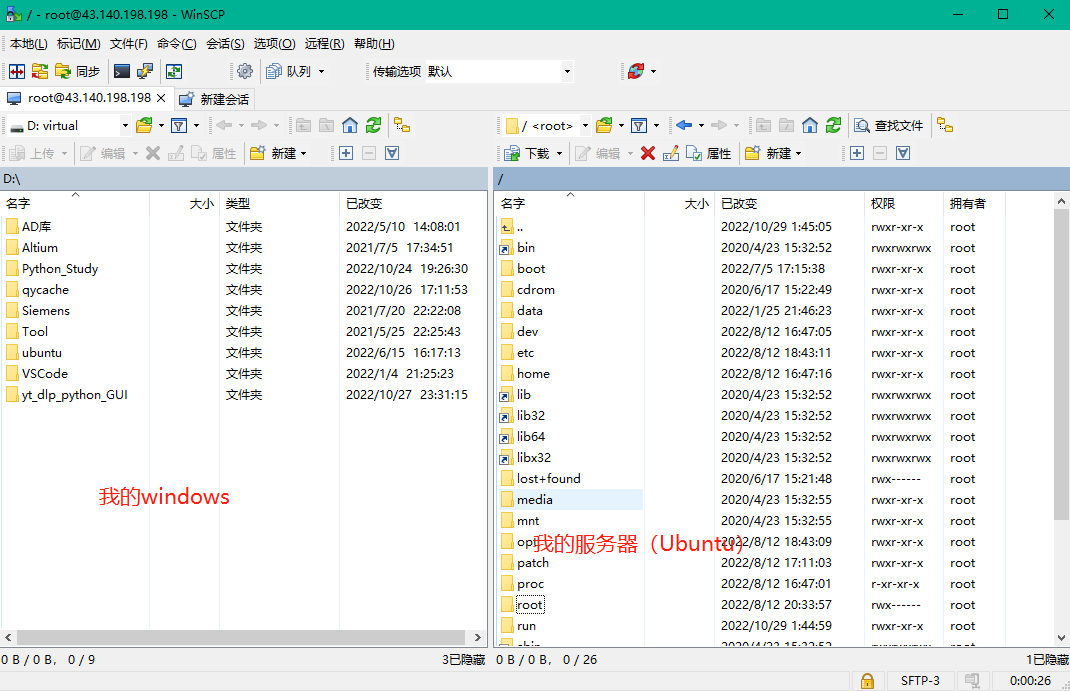Click the remote rename icon
This screenshot has height=691, width=1070.
tap(671, 153)
